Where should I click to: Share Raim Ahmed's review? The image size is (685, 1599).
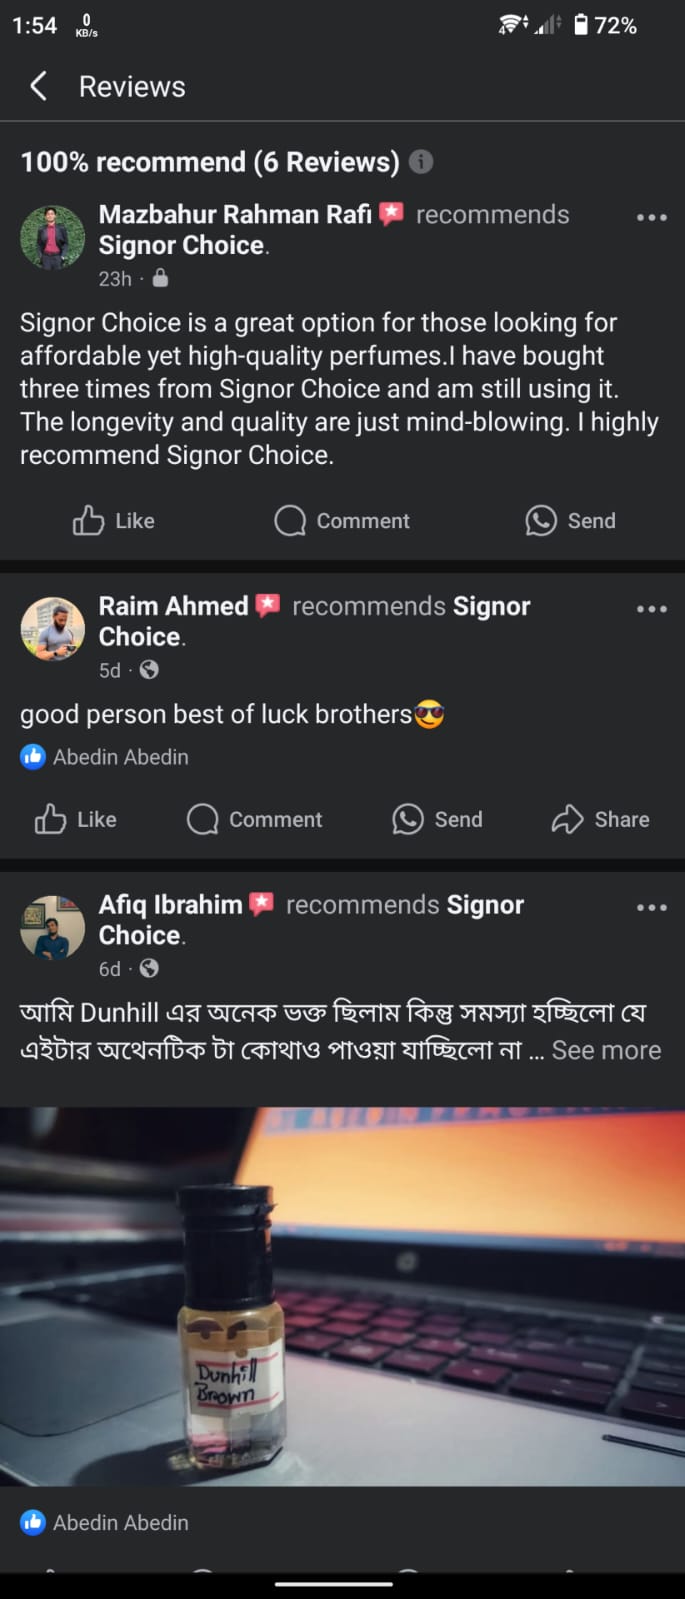[600, 819]
